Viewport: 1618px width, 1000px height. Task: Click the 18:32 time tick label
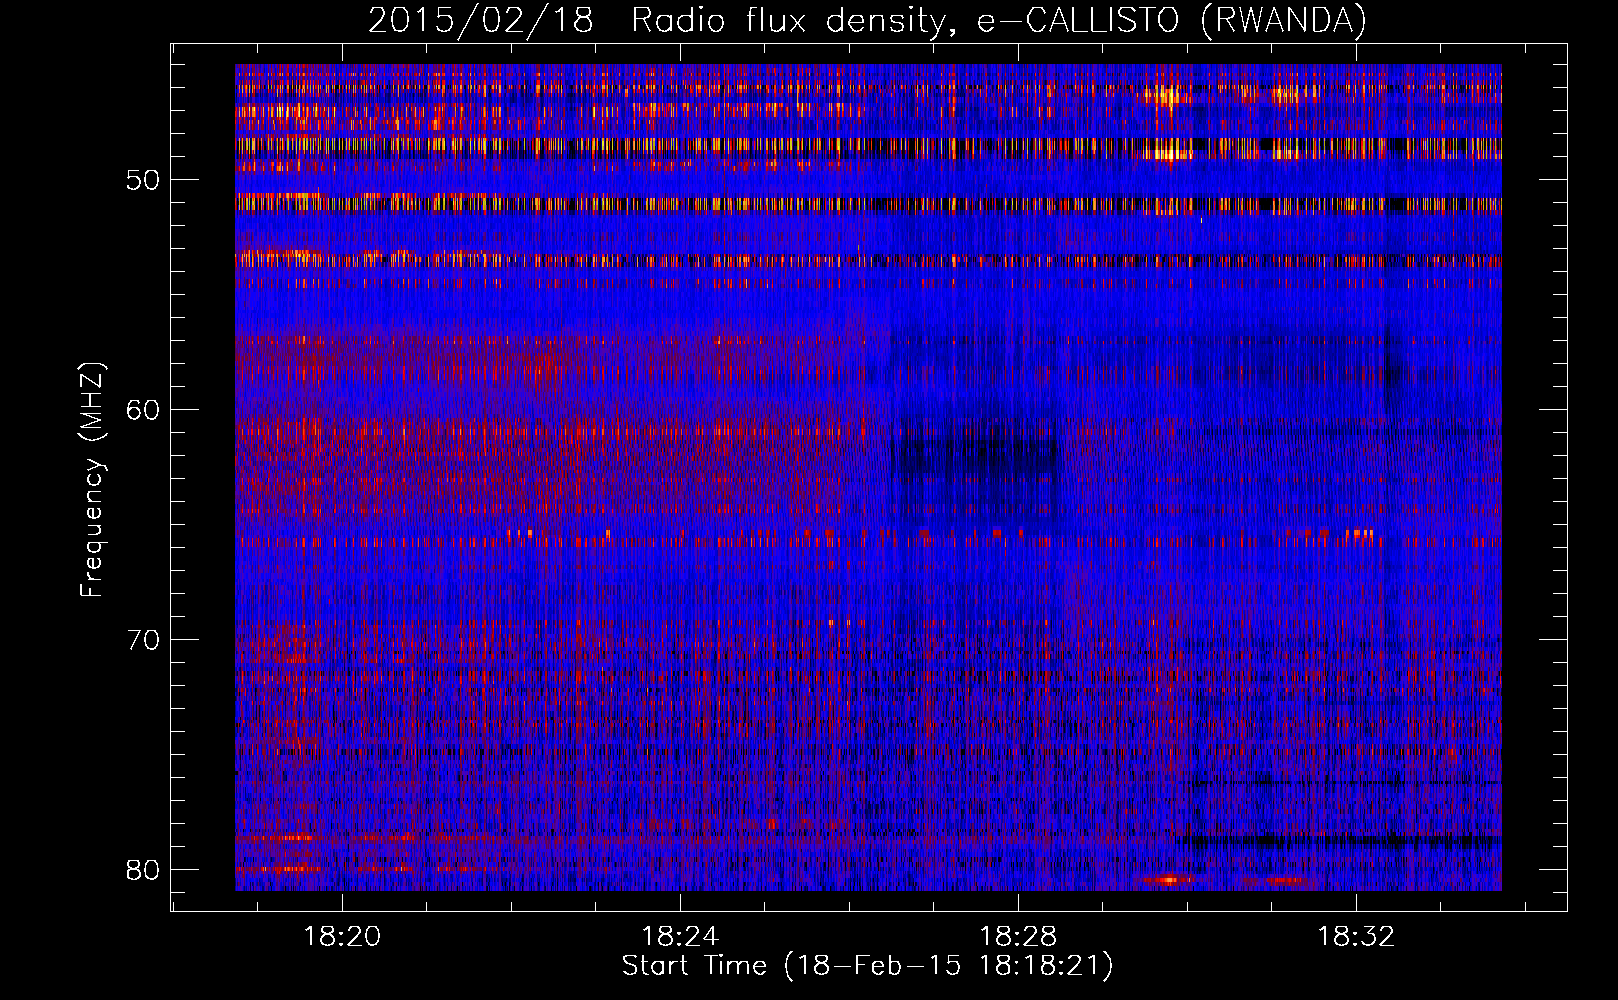point(1356,937)
